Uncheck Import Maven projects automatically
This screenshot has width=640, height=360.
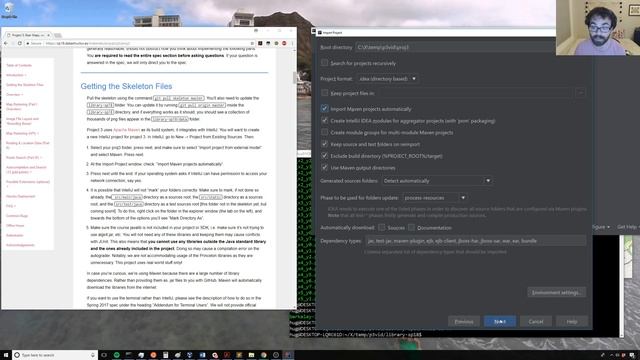(324, 109)
